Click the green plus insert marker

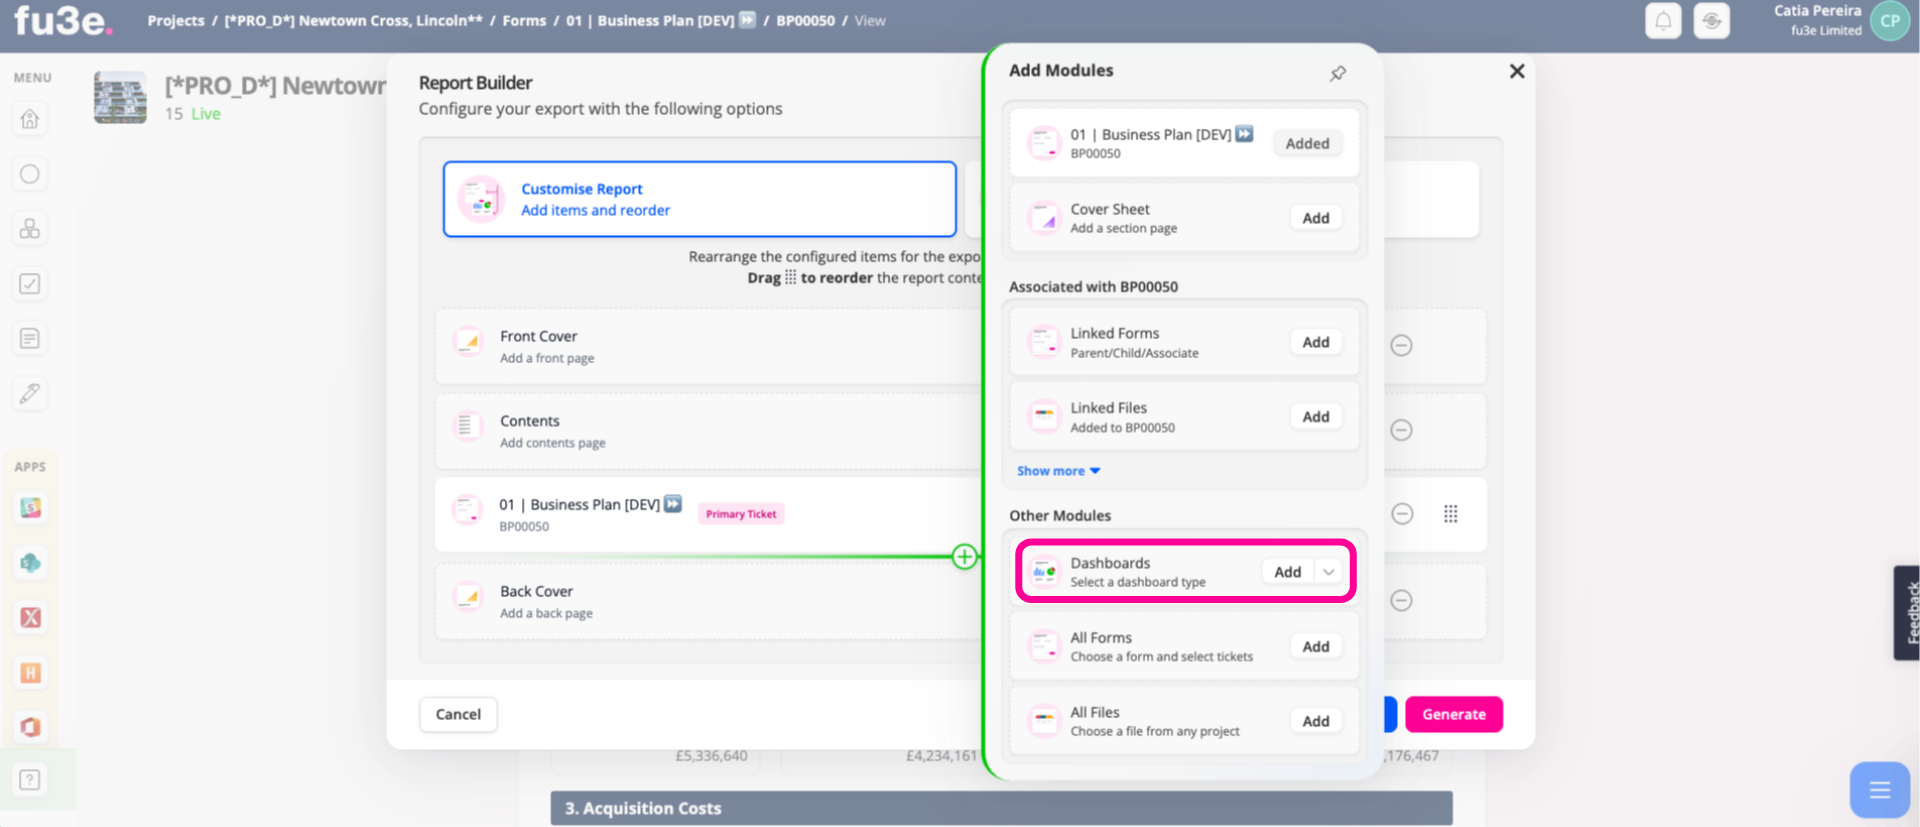point(964,557)
